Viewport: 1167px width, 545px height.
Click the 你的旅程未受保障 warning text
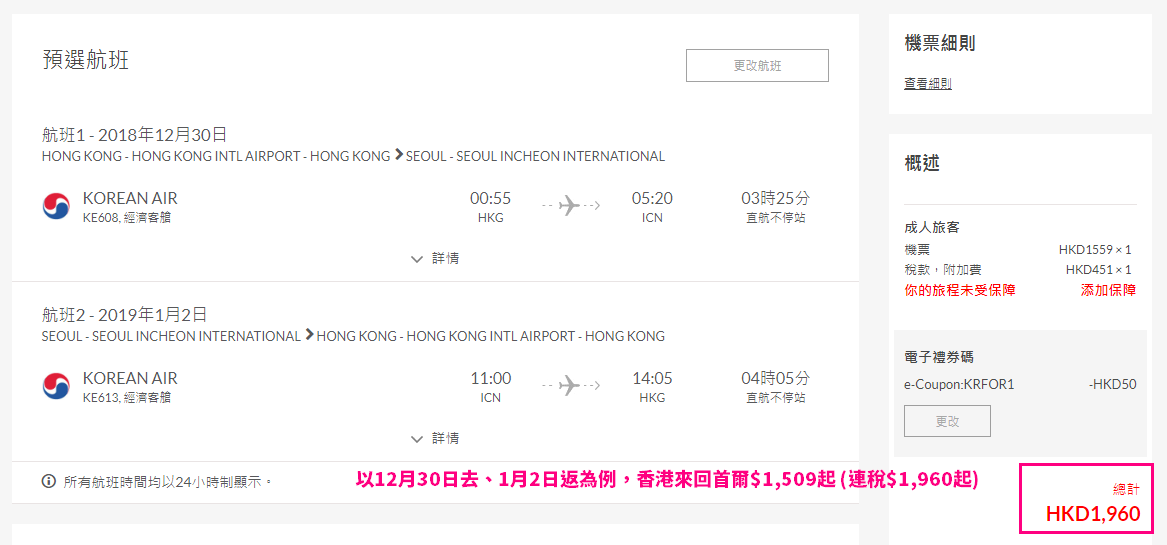point(959,290)
